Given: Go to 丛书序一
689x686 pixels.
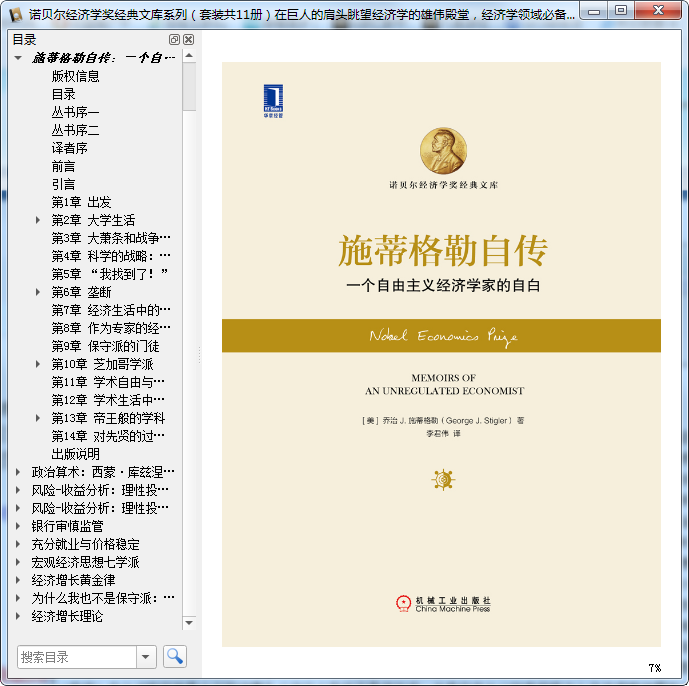Looking at the screenshot, I should click(76, 112).
